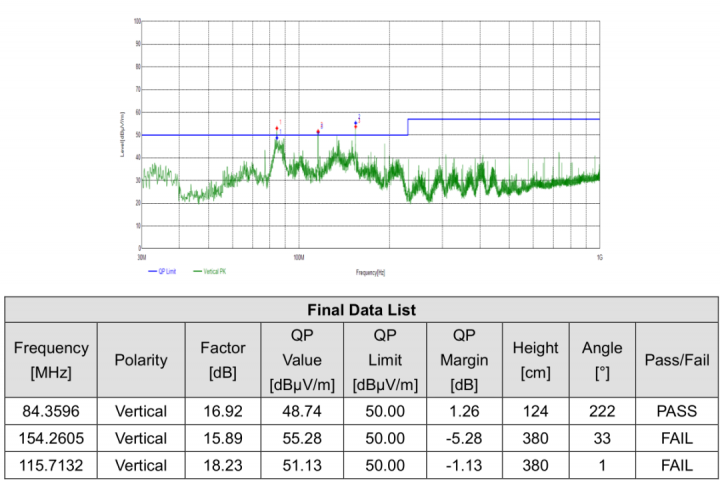Click the QP Value column header

point(301,359)
